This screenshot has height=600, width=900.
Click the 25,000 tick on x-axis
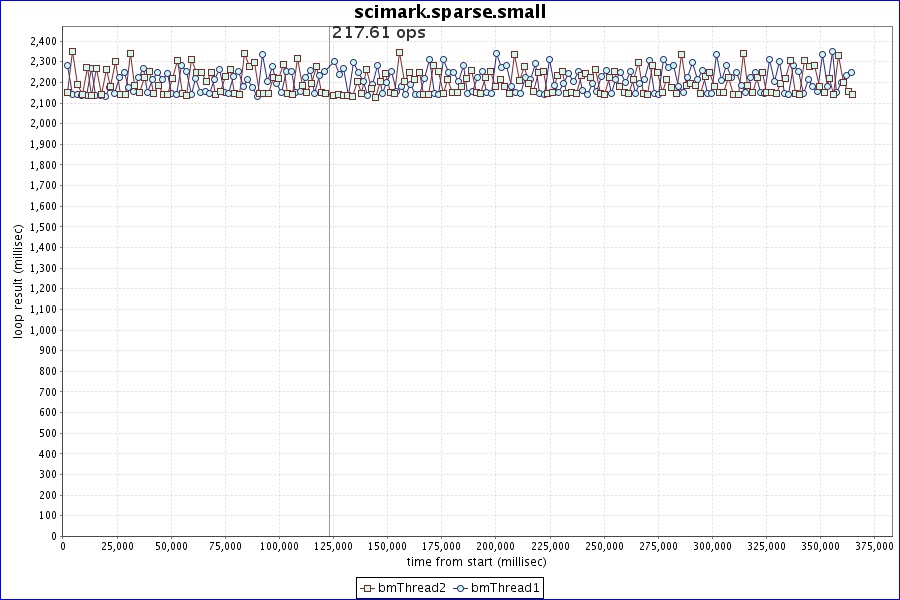pyautogui.click(x=117, y=547)
